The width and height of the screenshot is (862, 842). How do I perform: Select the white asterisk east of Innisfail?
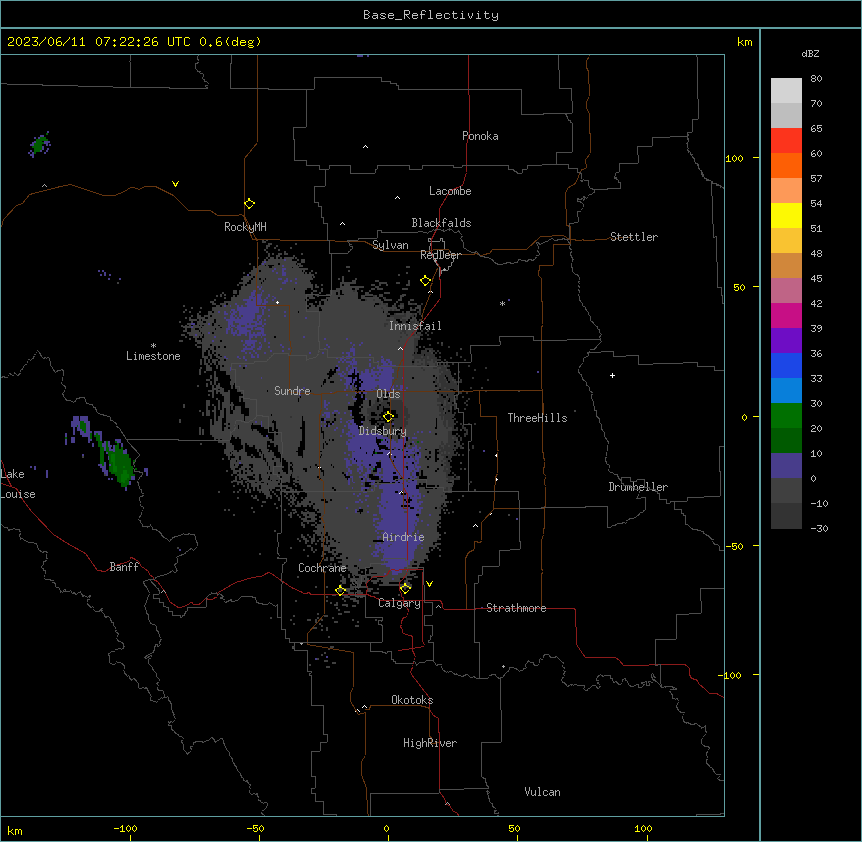coord(502,303)
